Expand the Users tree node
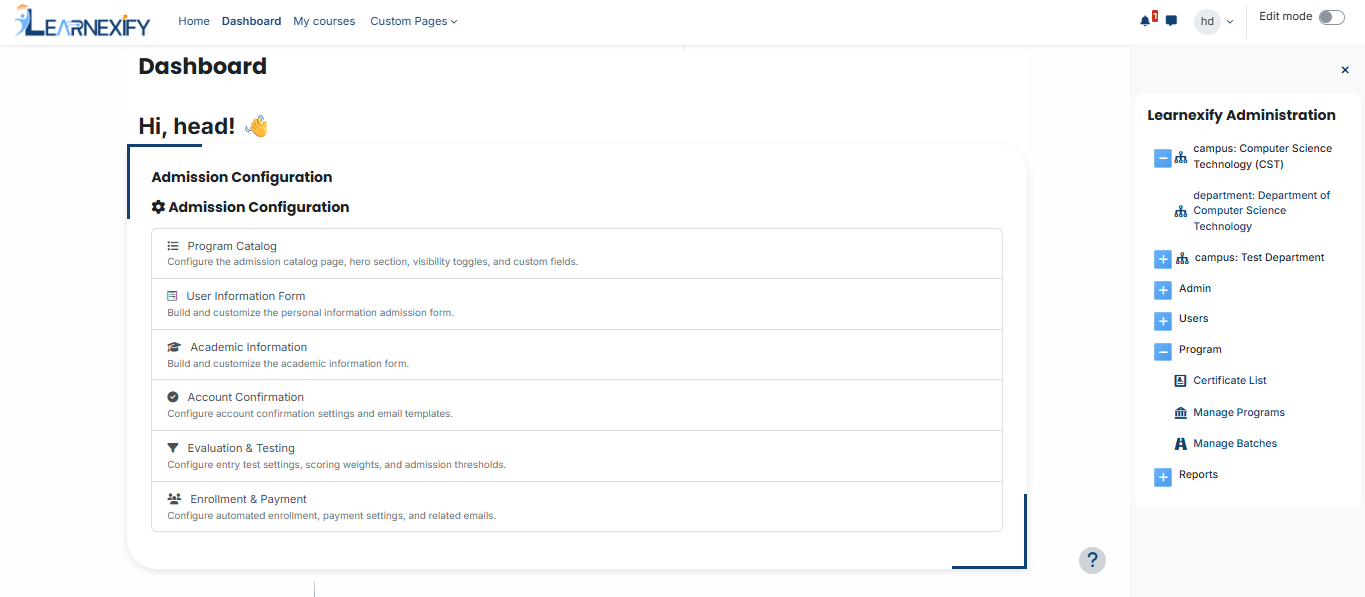Image resolution: width=1365 pixels, height=597 pixels. [1163, 321]
